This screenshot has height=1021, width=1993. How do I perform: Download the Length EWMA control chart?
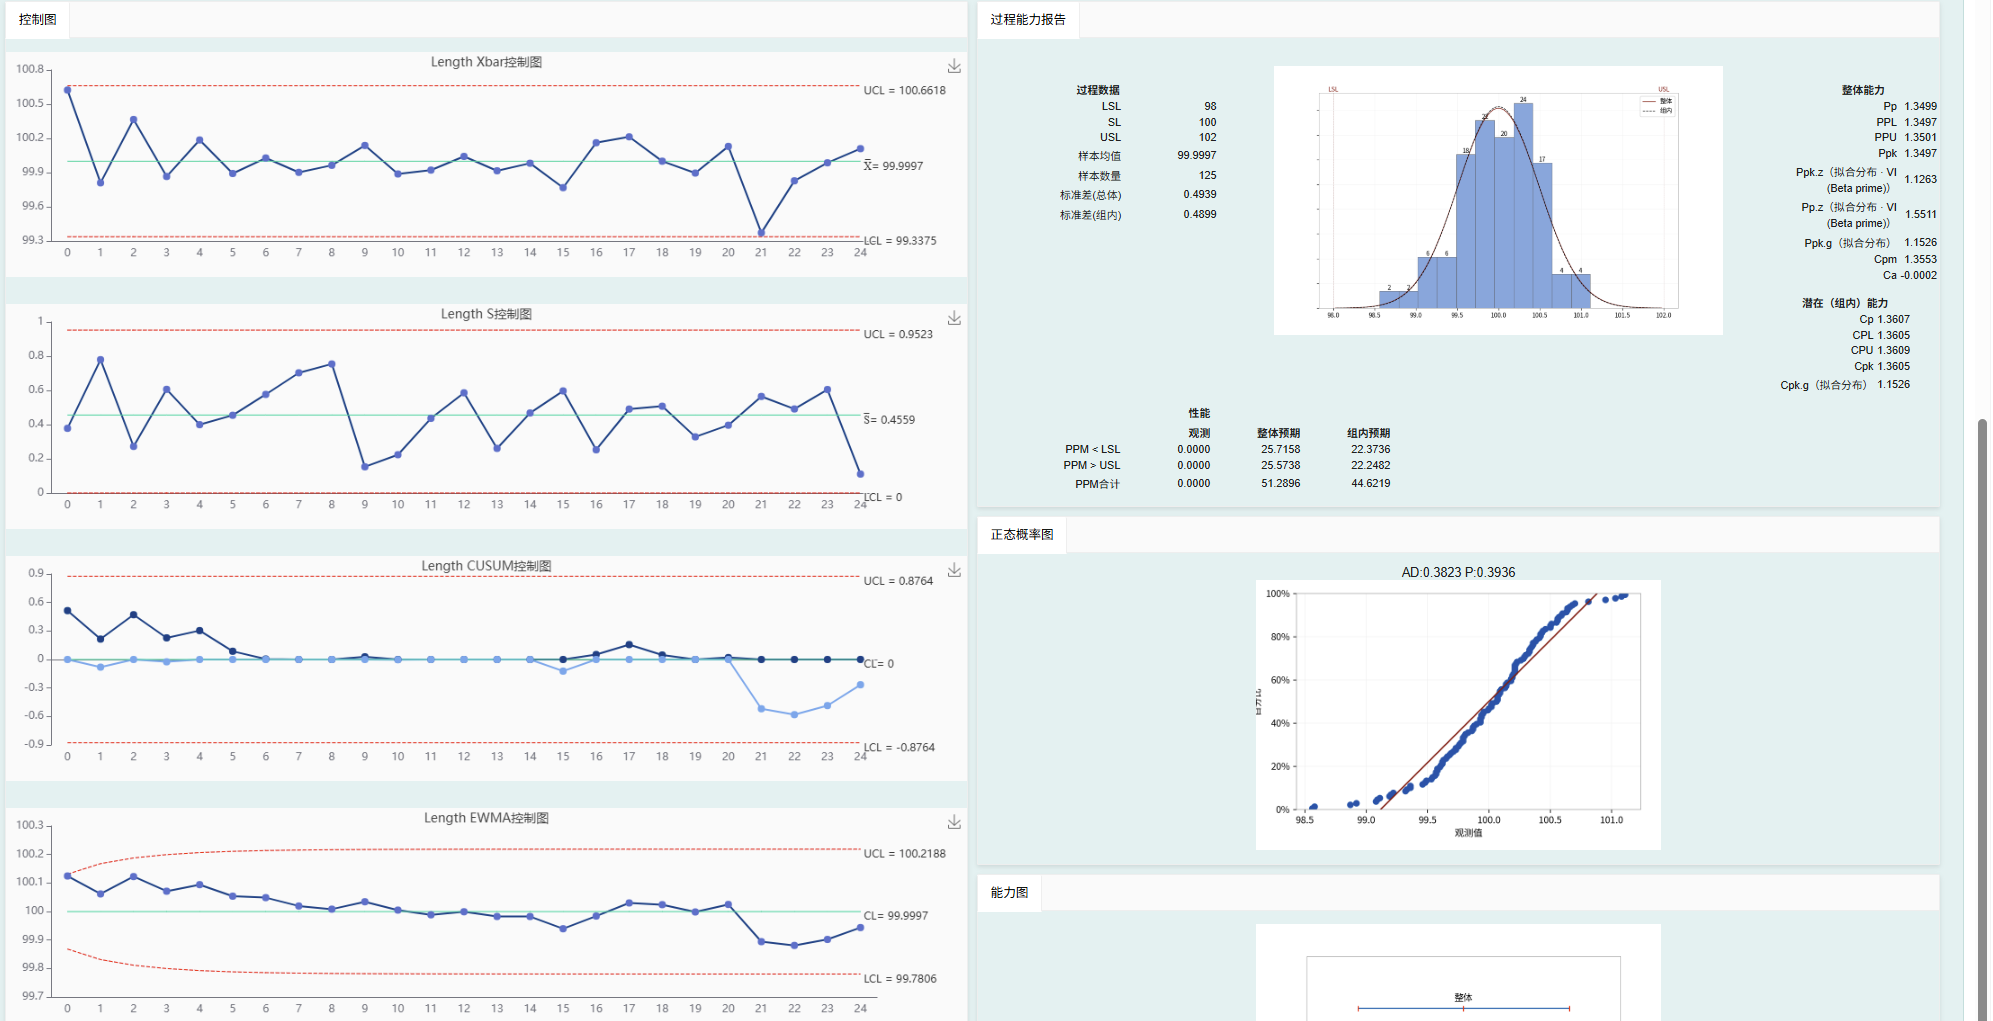point(954,822)
